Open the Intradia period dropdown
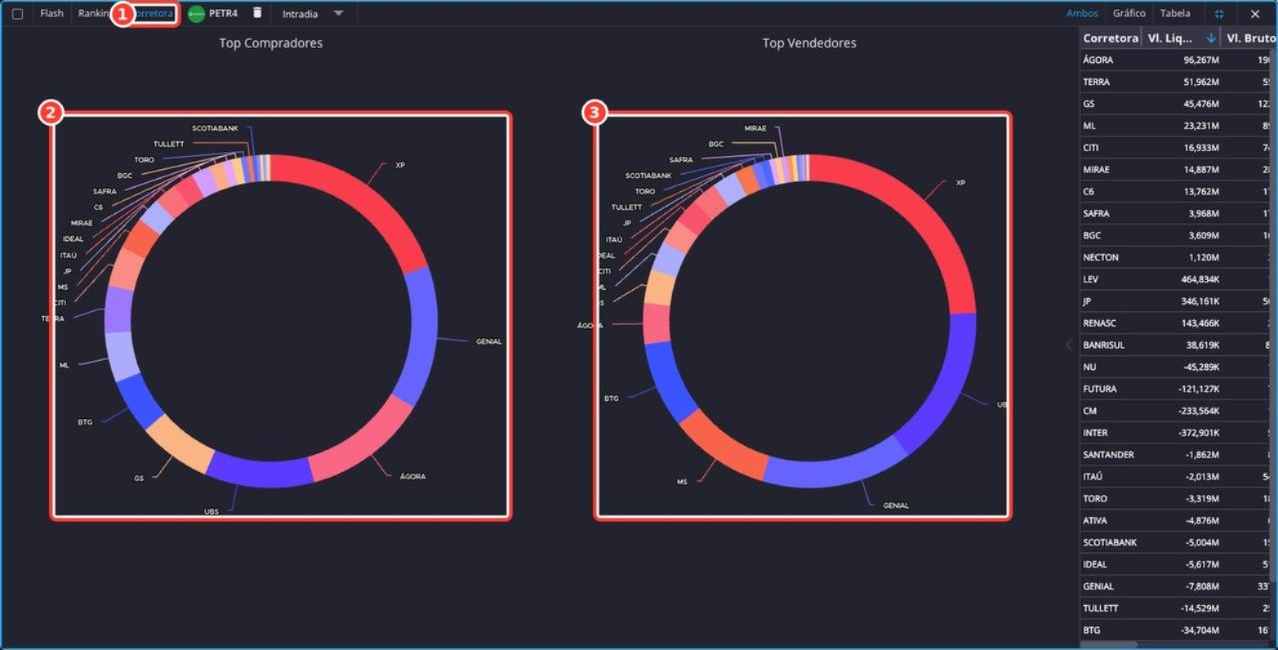Viewport: 1278px width, 650px height. coord(313,14)
